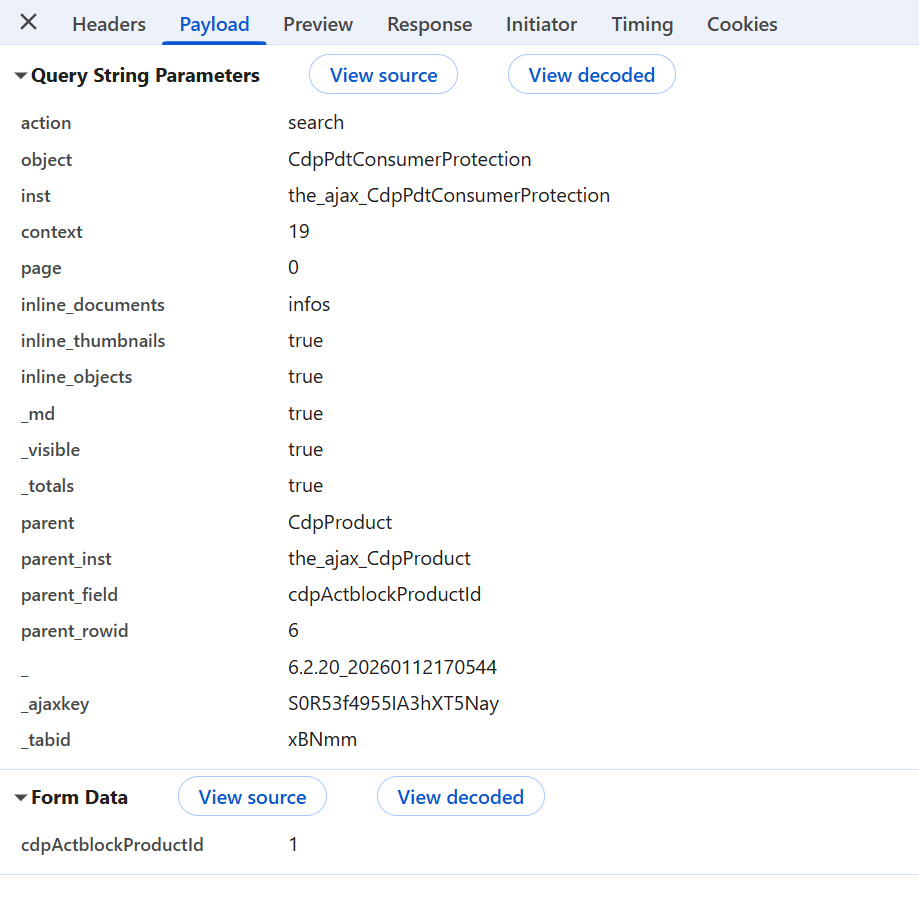919x907 pixels.
Task: Click the object value CdpPdtConsumerProtection
Action: tap(409, 160)
